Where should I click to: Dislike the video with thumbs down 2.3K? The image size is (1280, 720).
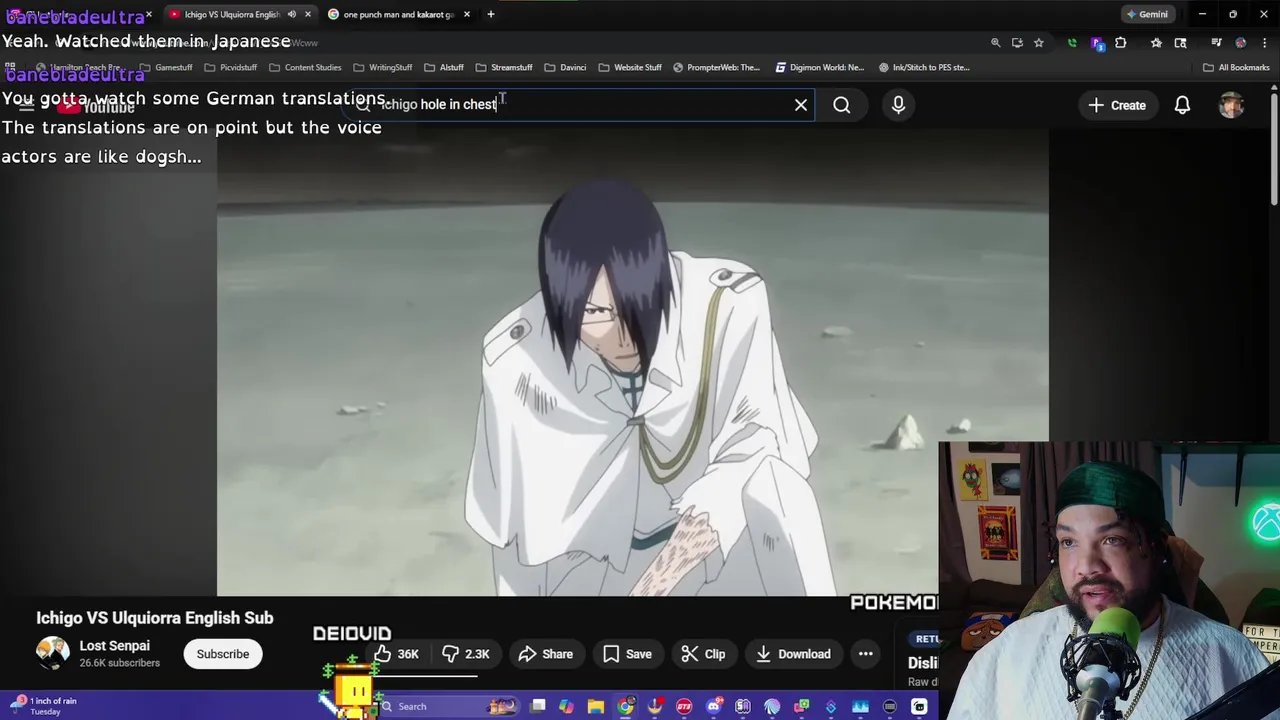coord(466,654)
